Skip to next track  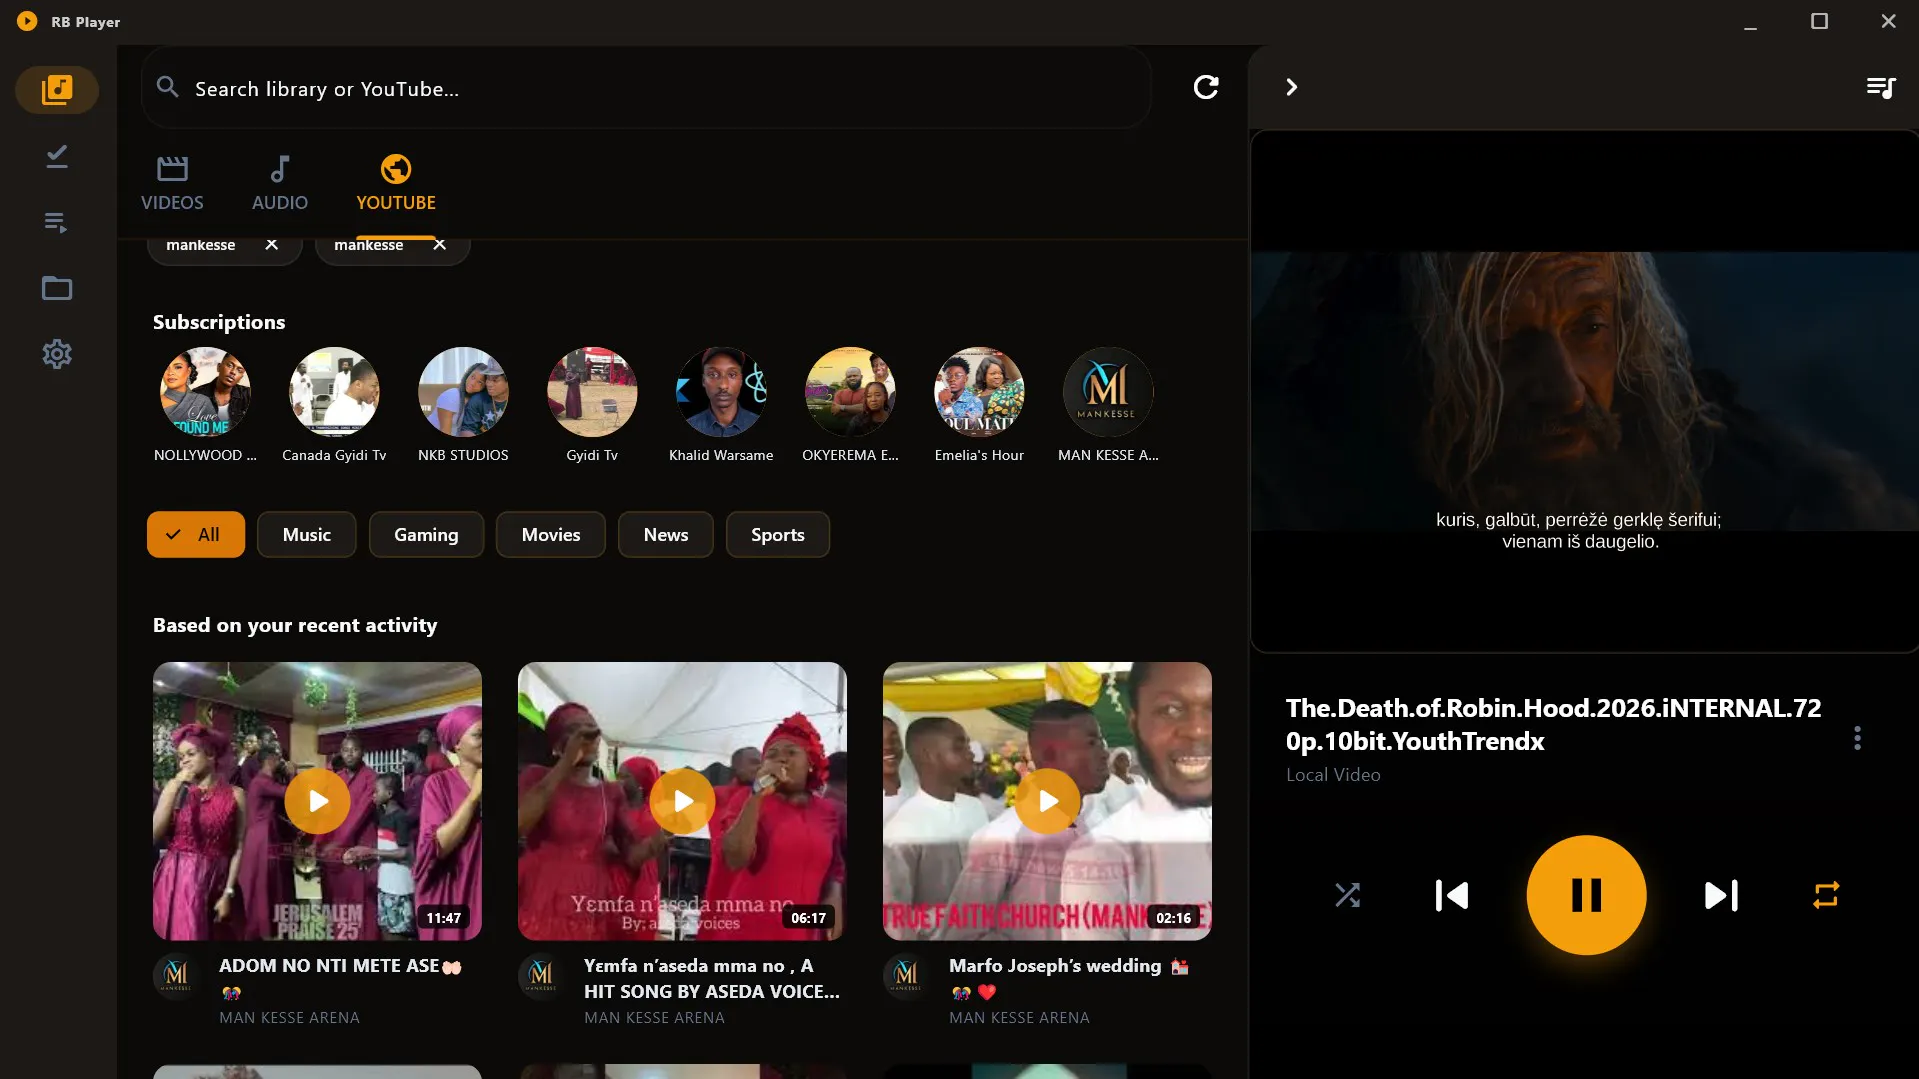pos(1721,895)
